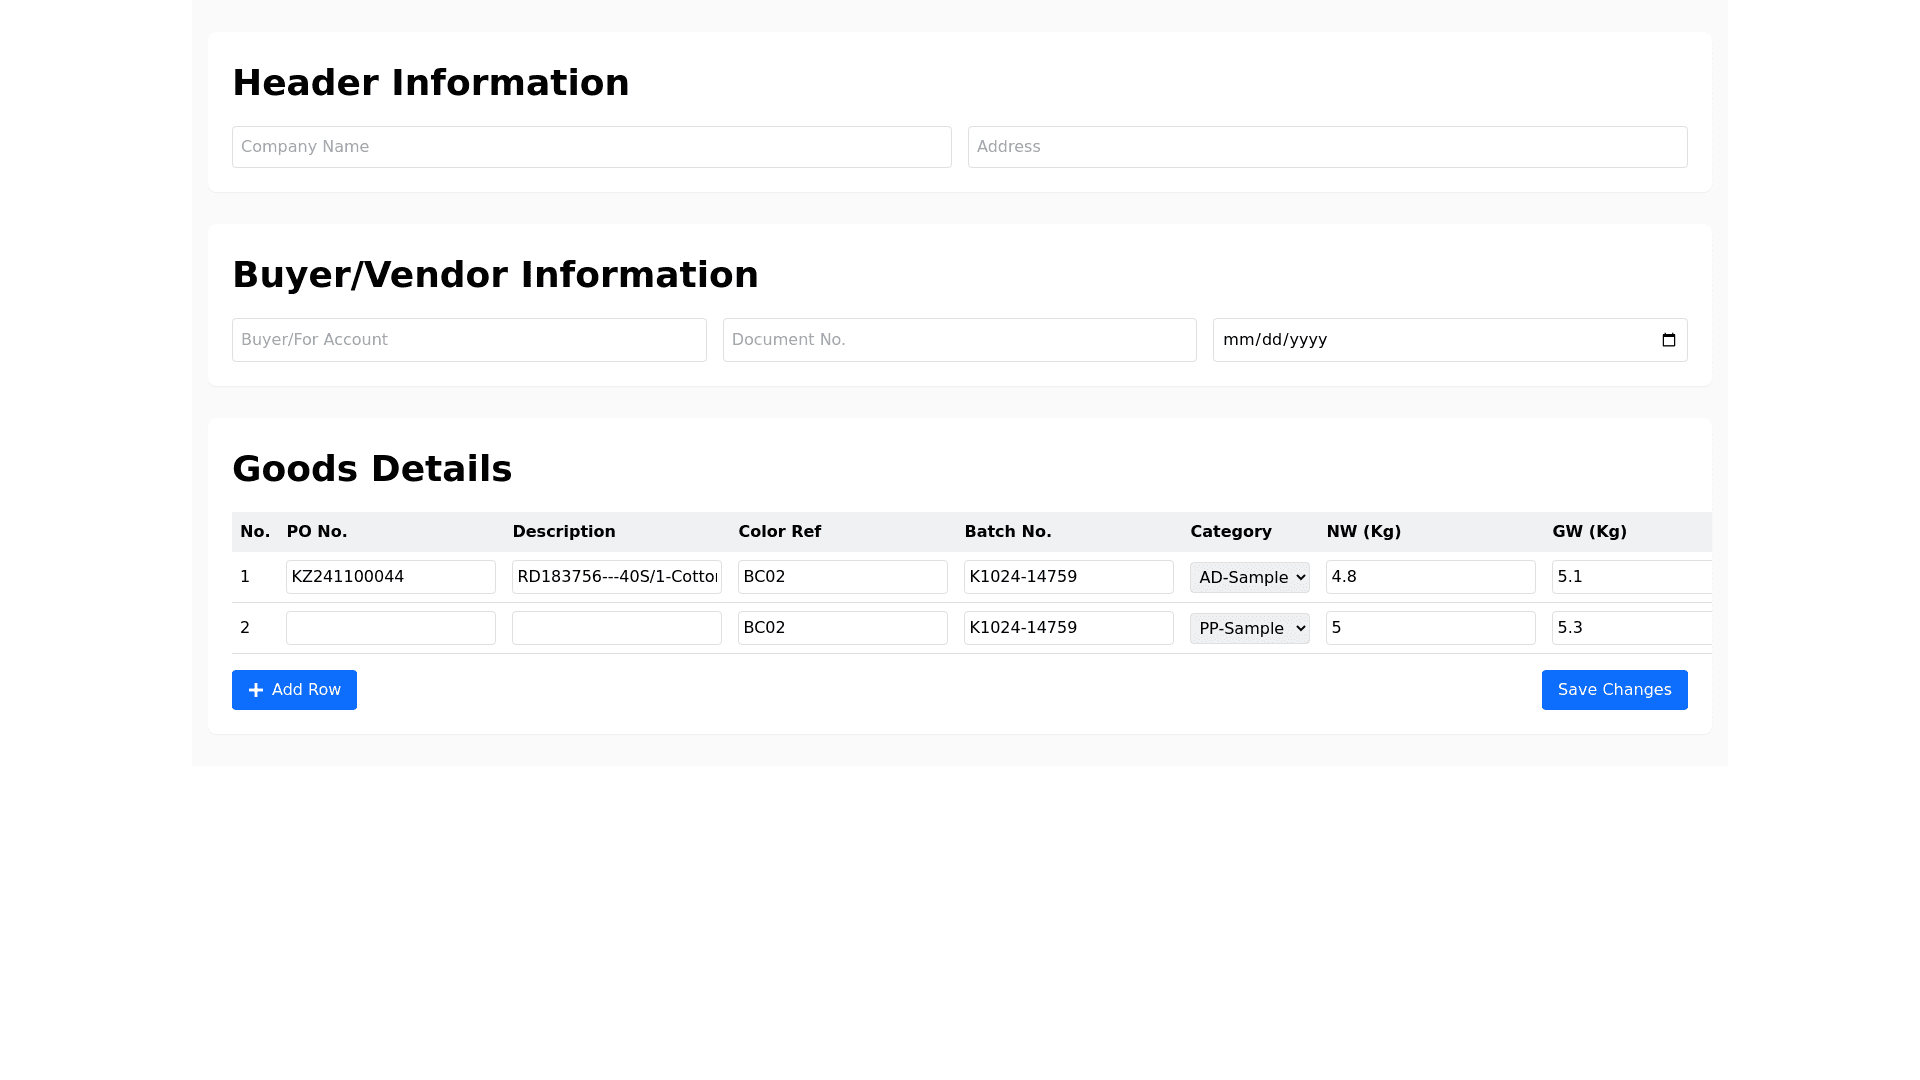The height and width of the screenshot is (1080, 1920).
Task: Click the empty Description field in row 2
Action: (x=616, y=628)
